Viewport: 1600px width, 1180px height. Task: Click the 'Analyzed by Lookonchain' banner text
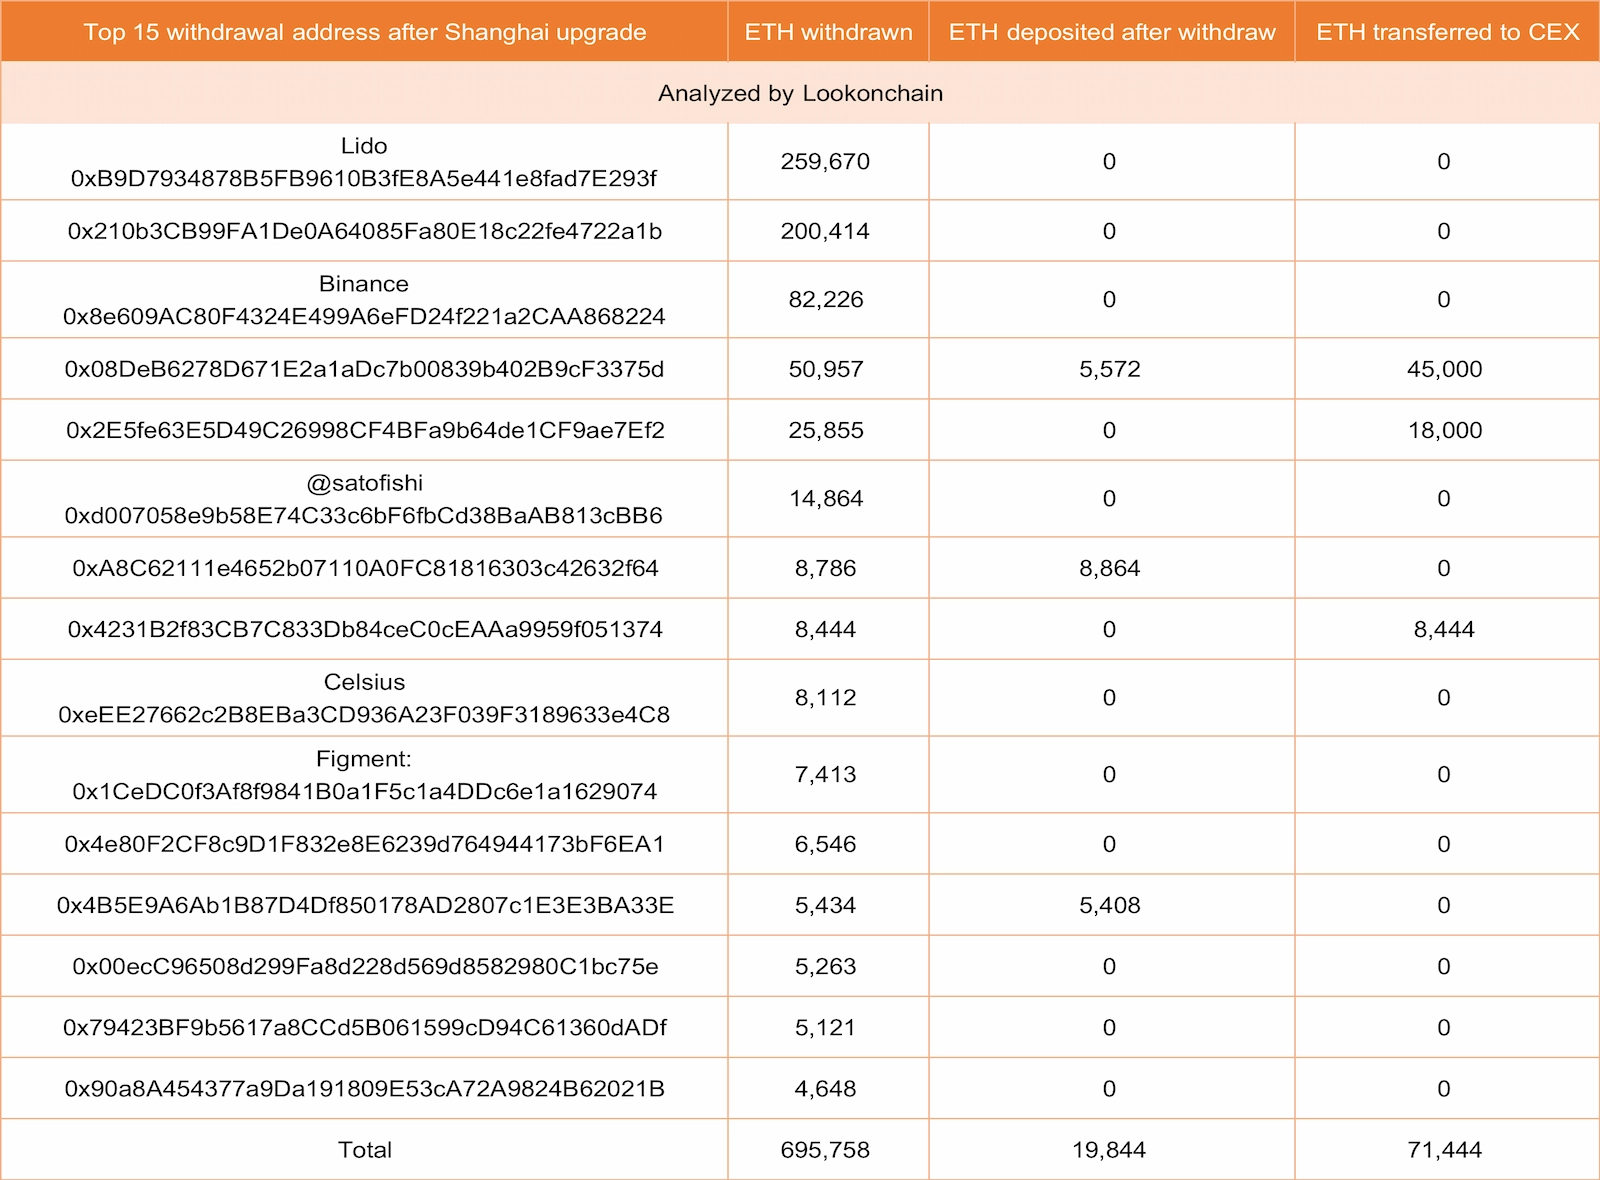pyautogui.click(x=800, y=93)
